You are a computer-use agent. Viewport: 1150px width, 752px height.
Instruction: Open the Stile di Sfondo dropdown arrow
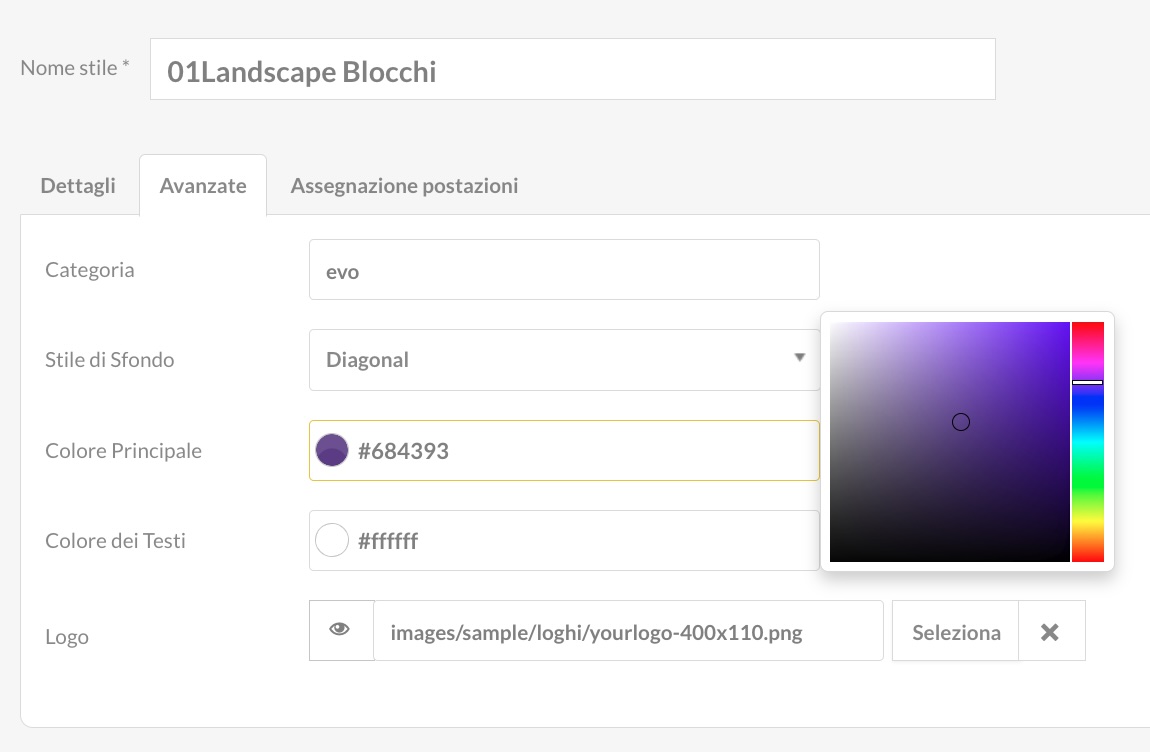click(799, 358)
